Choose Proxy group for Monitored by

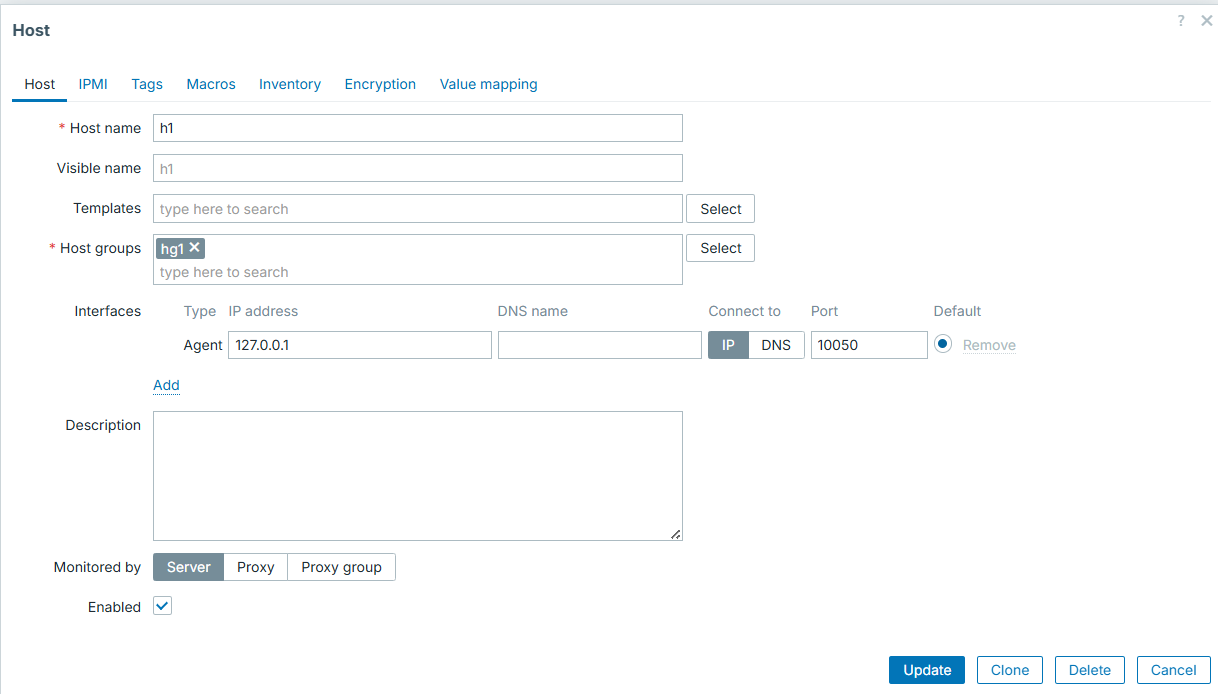(341, 567)
